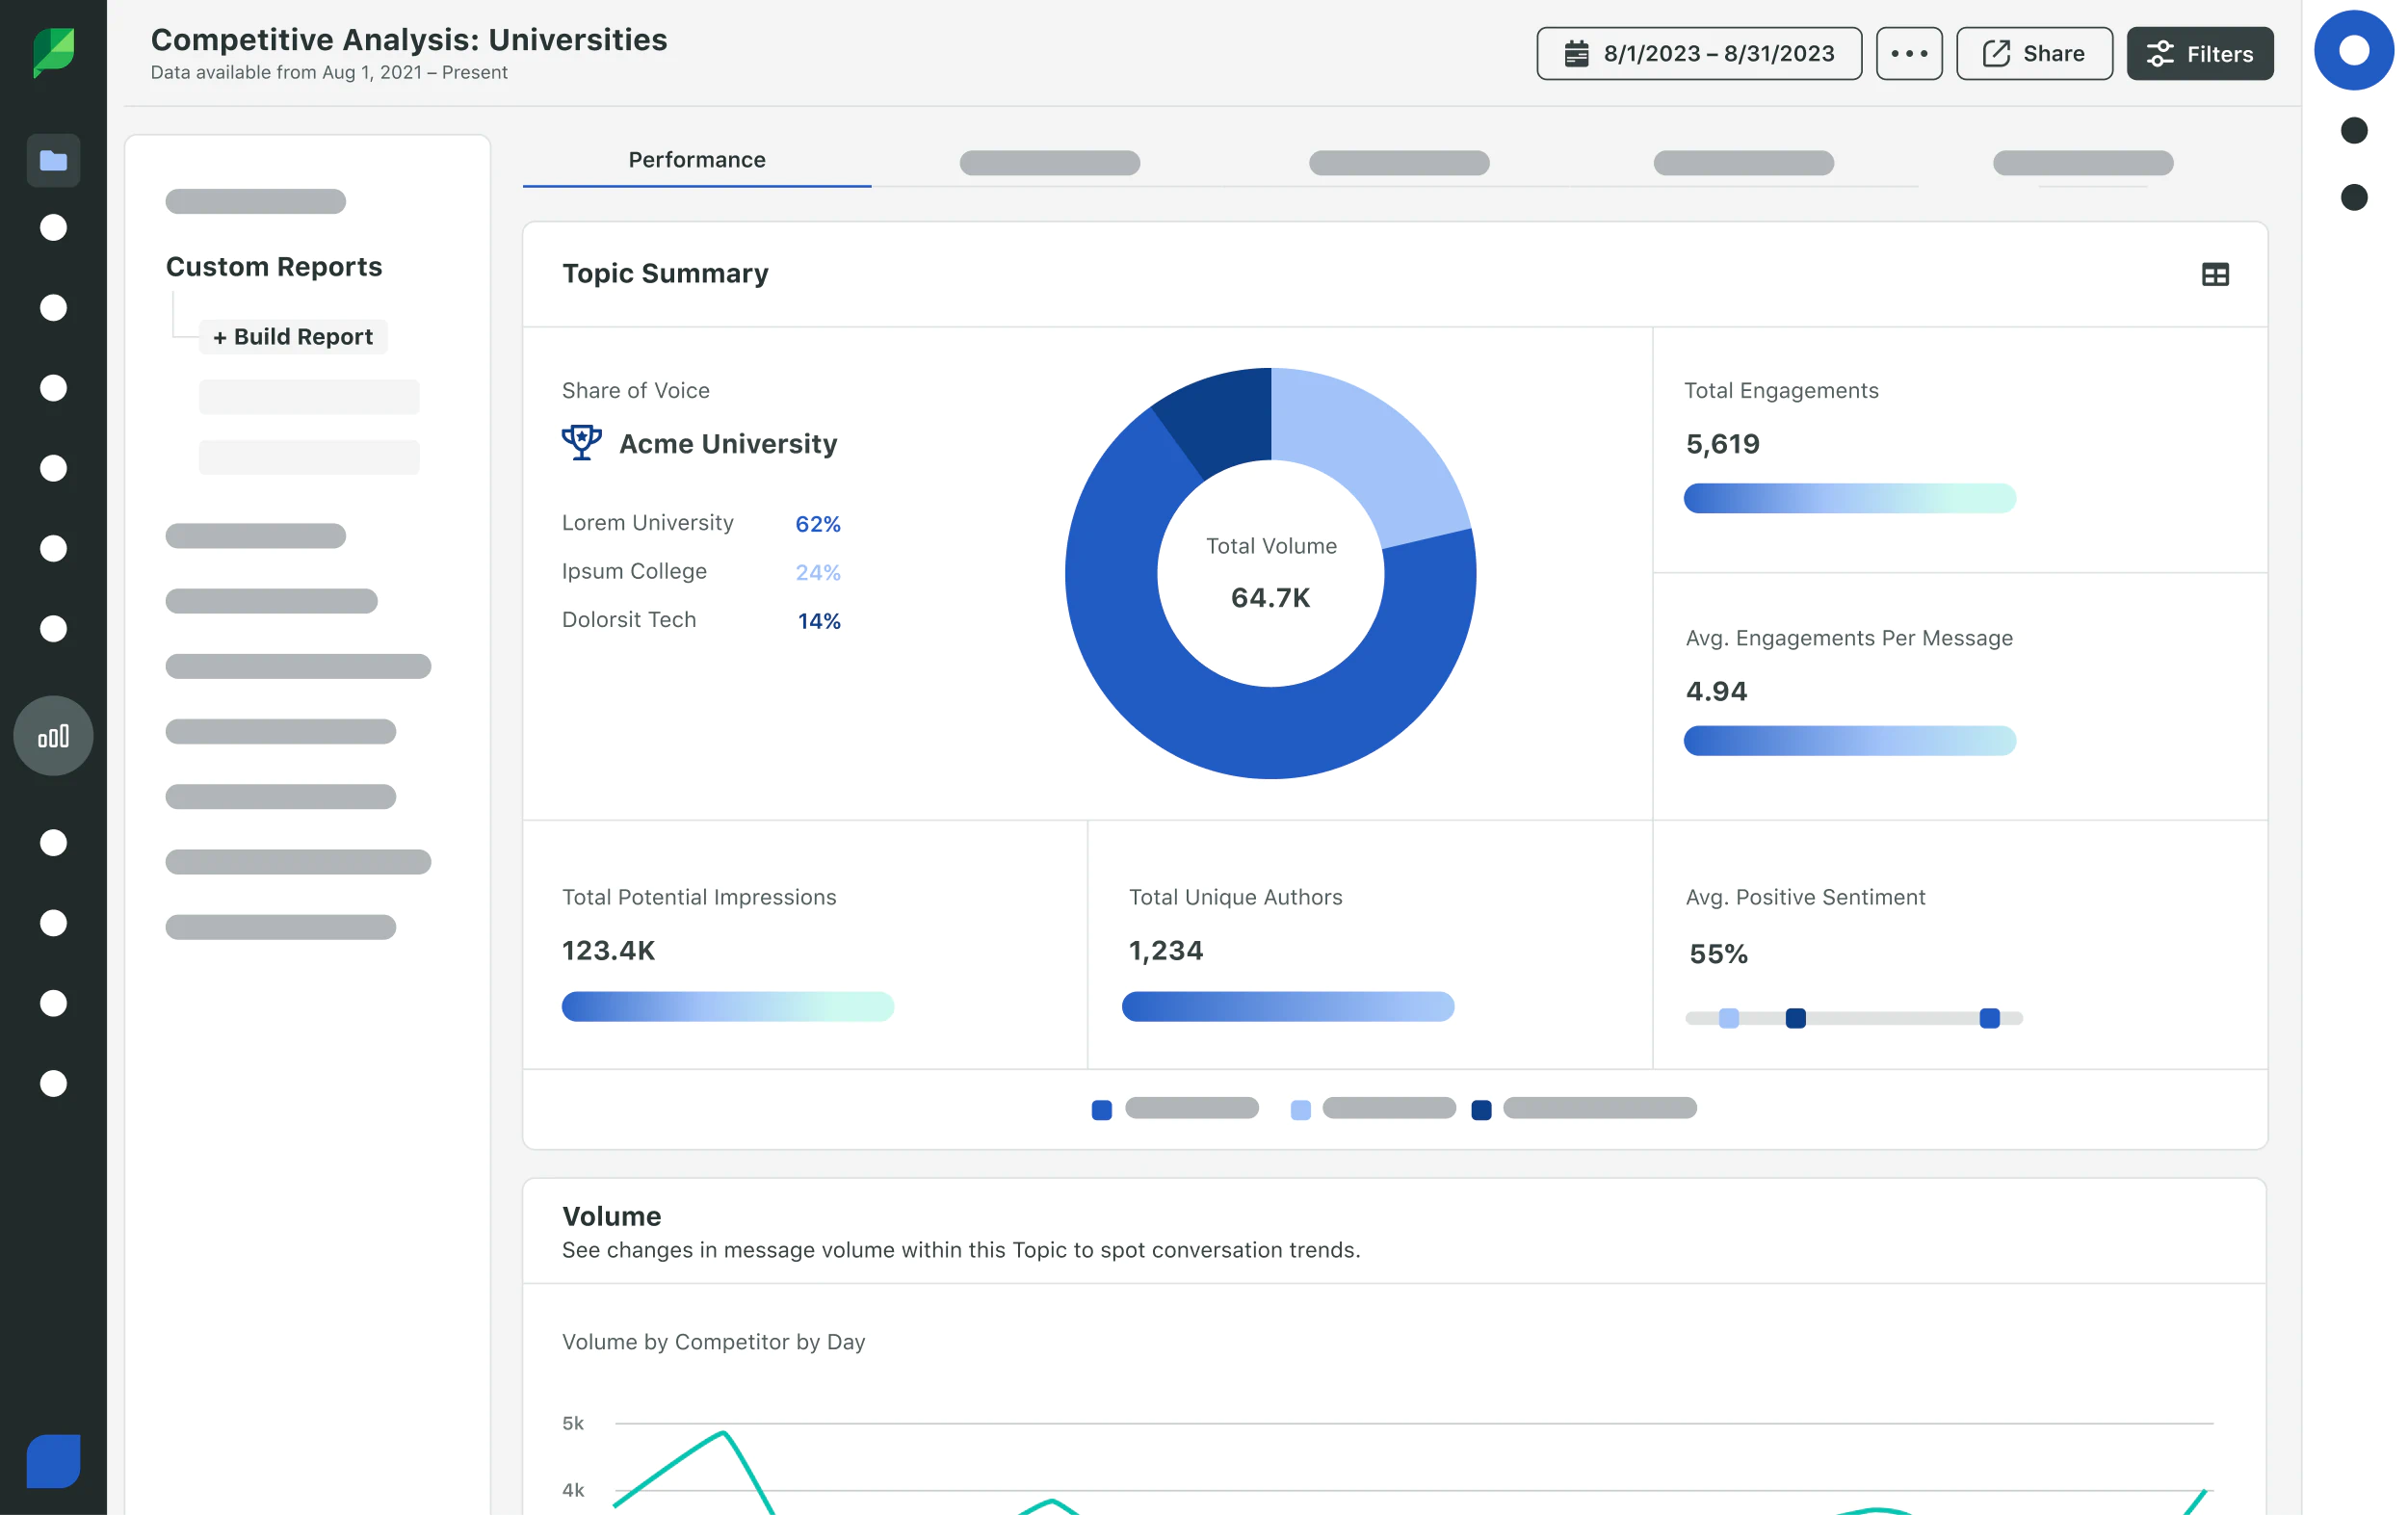The width and height of the screenshot is (2408, 1515).
Task: Open the date range selector 8/1/2023 – 8/31/2023
Action: (x=1698, y=53)
